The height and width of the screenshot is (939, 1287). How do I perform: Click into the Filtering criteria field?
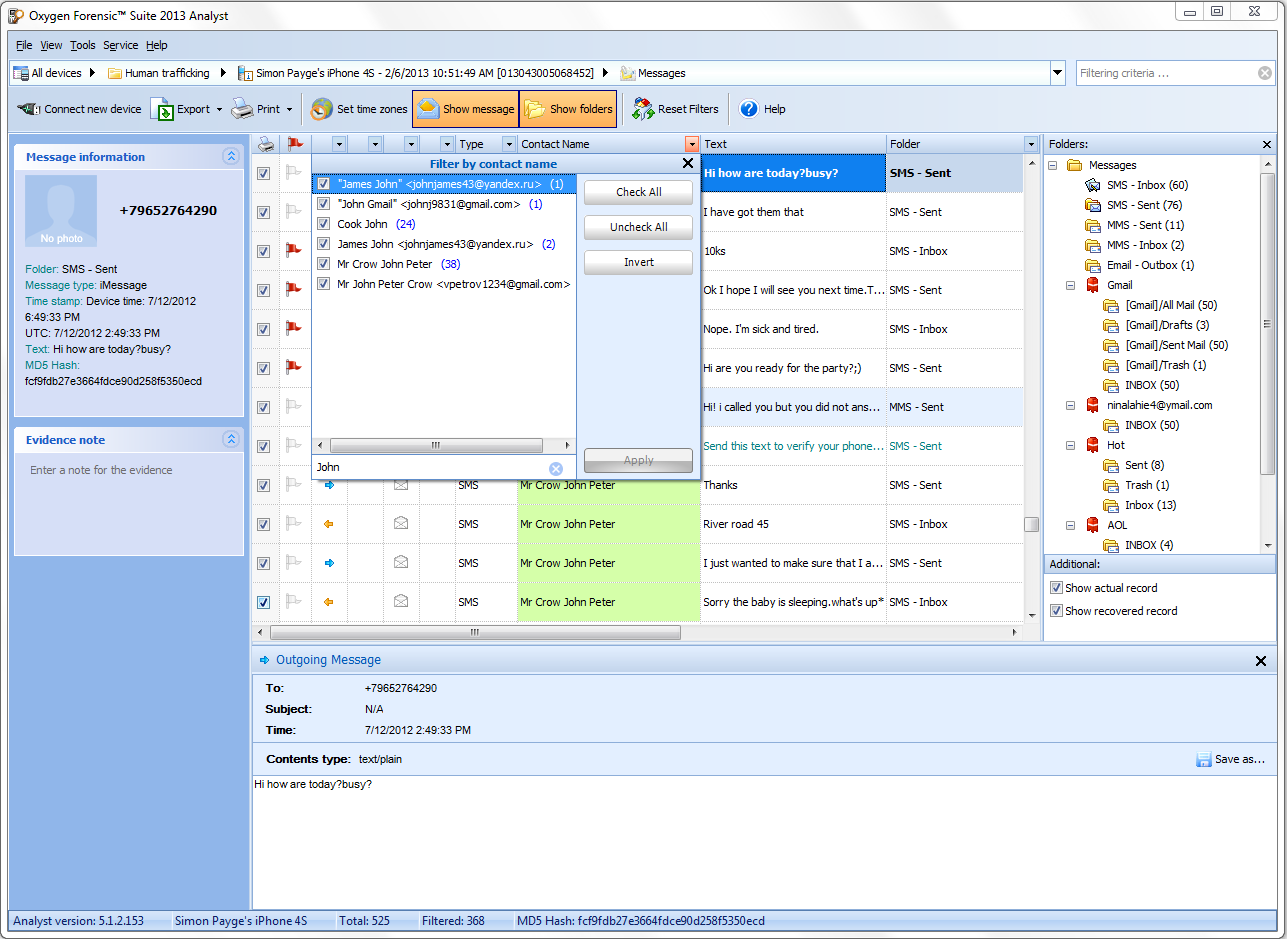click(1166, 73)
